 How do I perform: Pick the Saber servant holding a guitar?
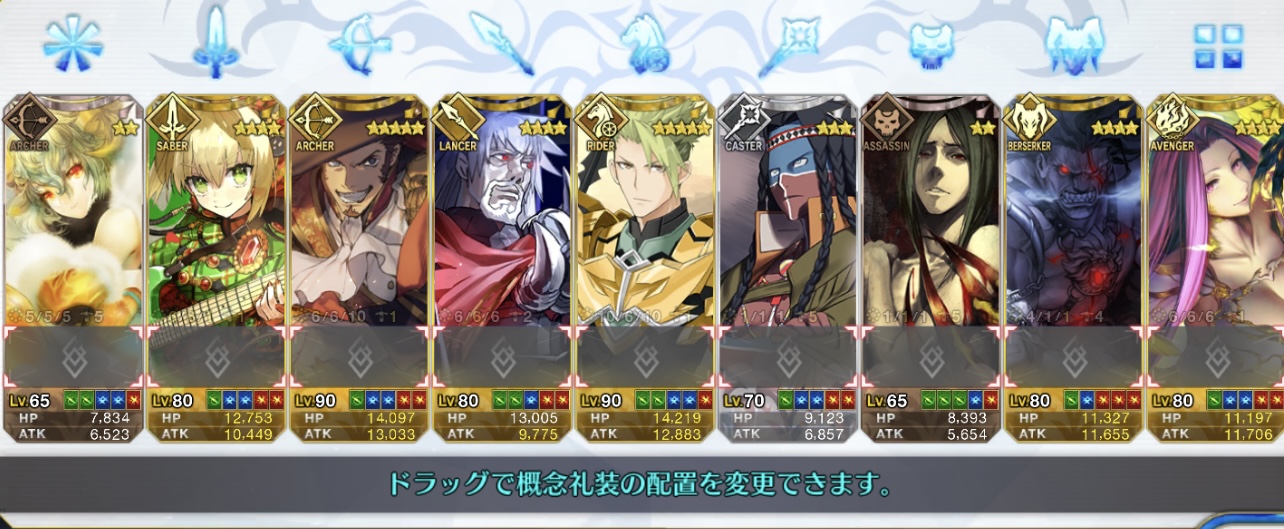tap(215, 268)
